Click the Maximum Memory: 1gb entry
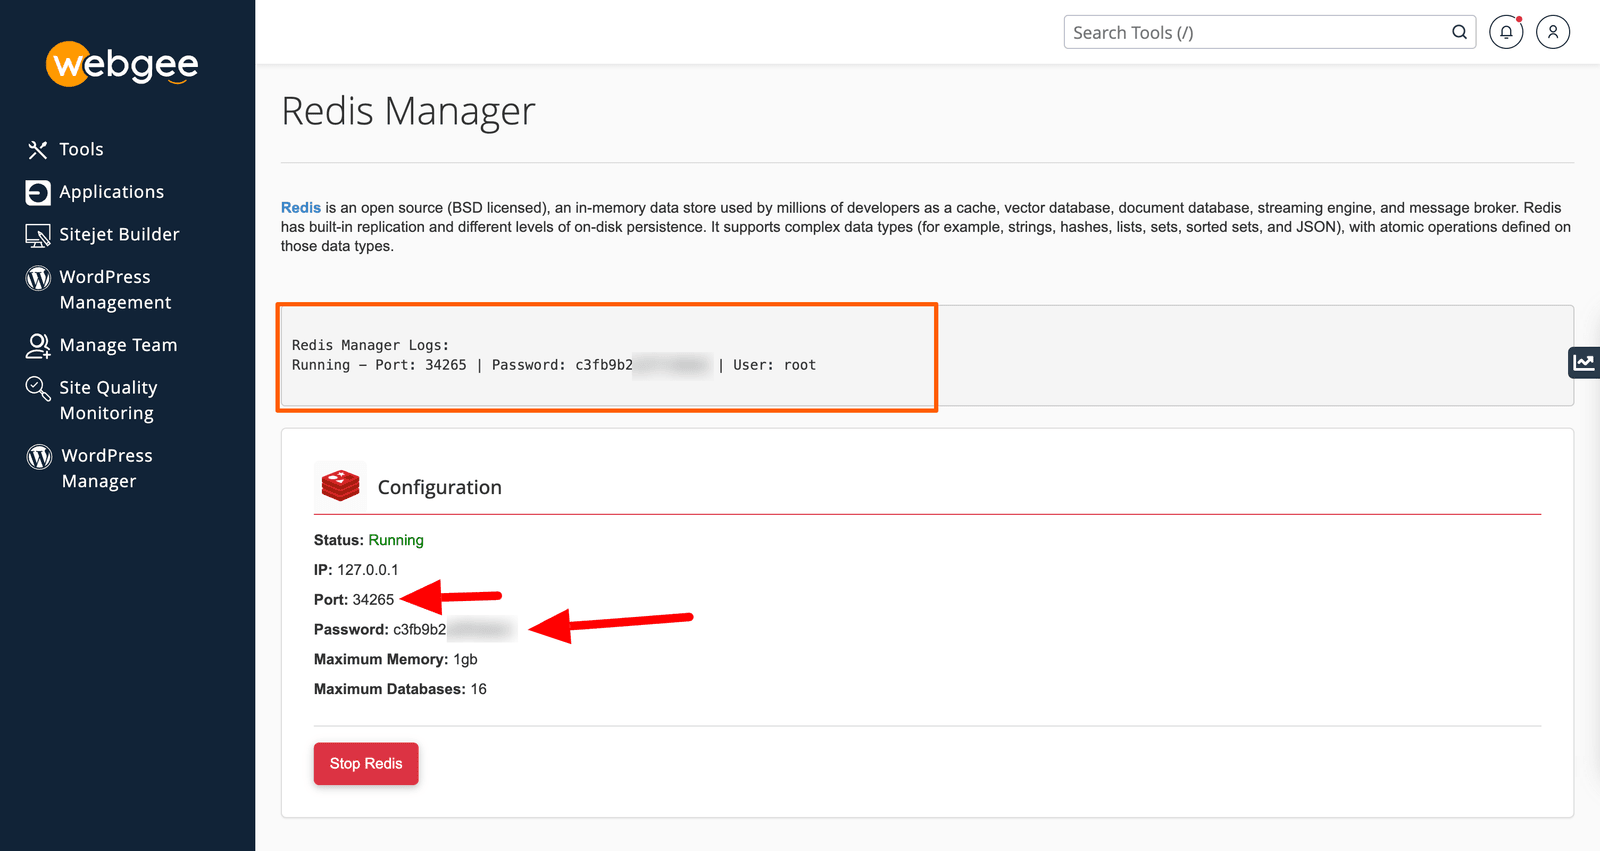Image resolution: width=1600 pixels, height=851 pixels. [x=396, y=660]
